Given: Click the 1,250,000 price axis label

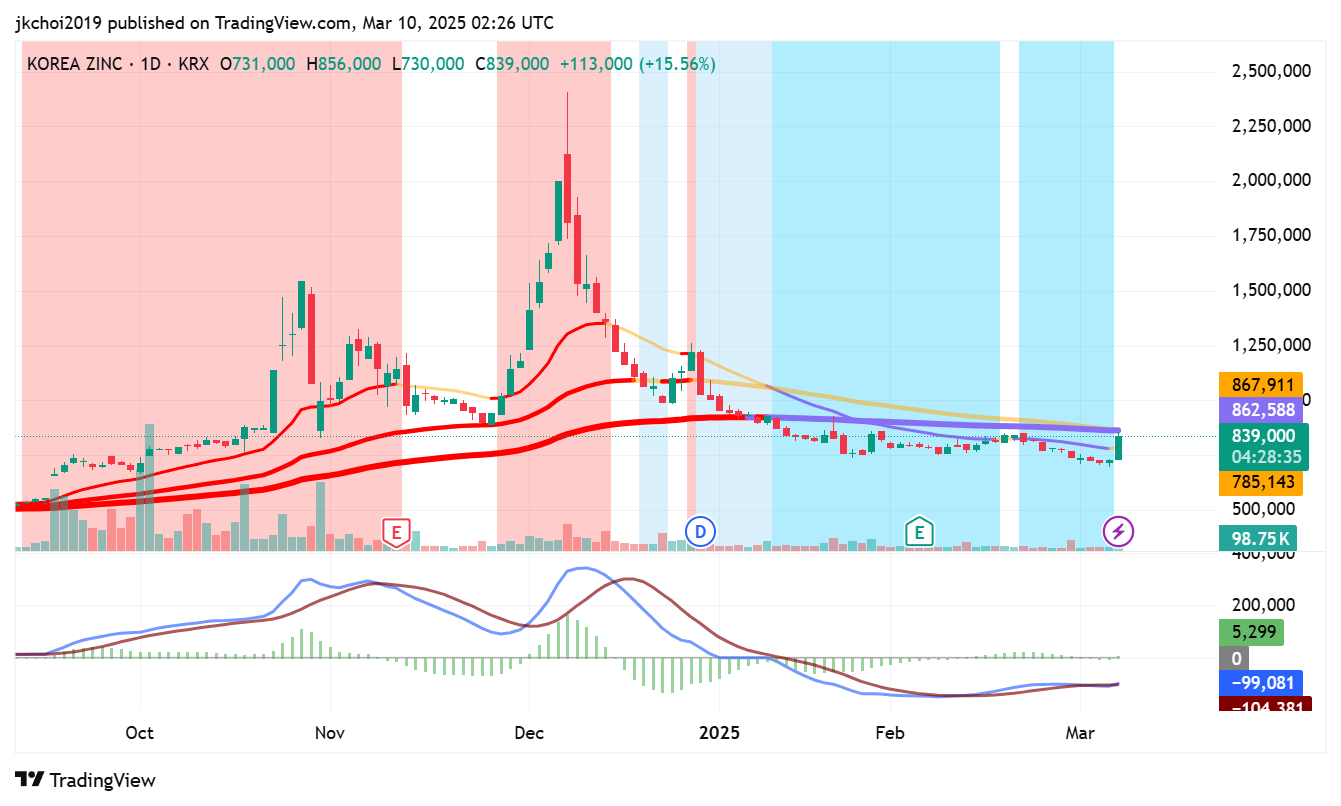Looking at the screenshot, I should pos(1271,345).
